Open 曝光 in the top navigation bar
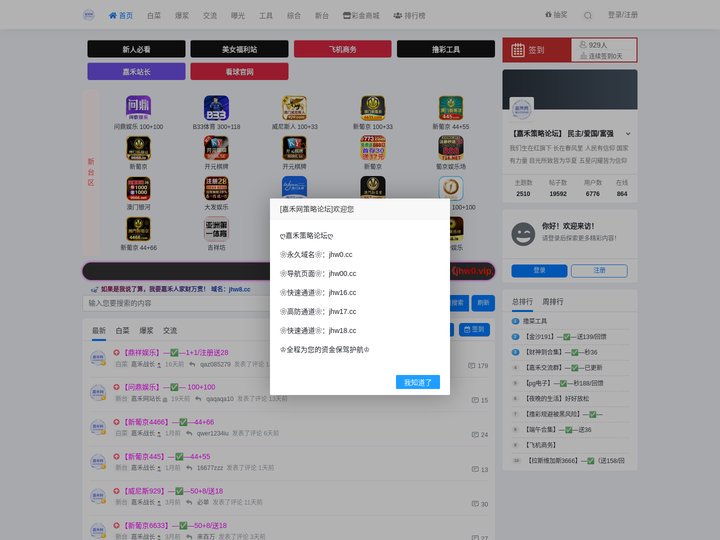Image resolution: width=720 pixels, height=540 pixels. (x=238, y=16)
